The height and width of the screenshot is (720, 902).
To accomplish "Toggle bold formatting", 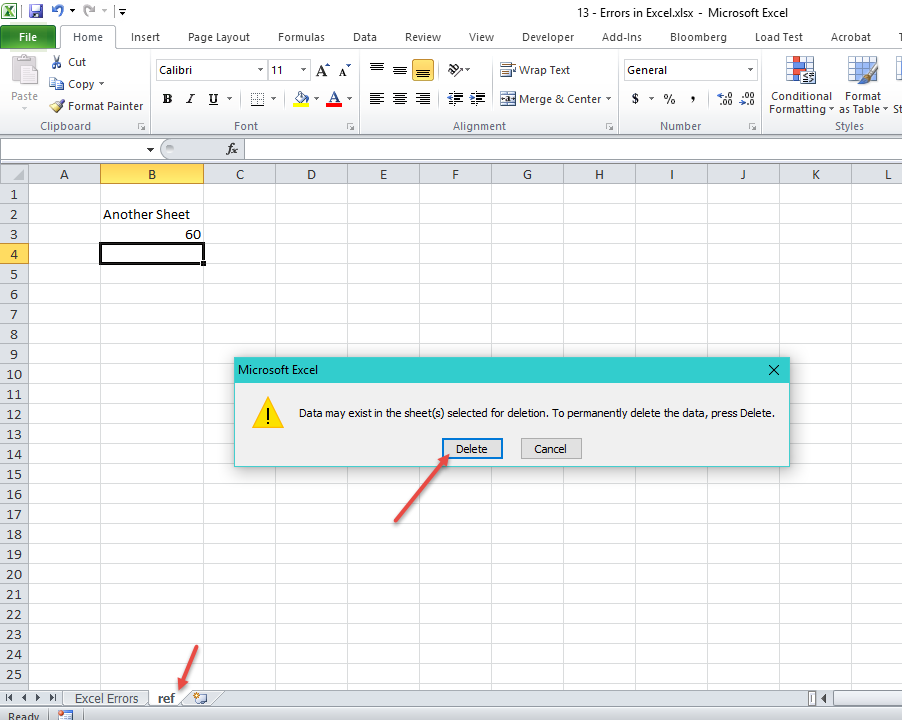I will coord(167,98).
